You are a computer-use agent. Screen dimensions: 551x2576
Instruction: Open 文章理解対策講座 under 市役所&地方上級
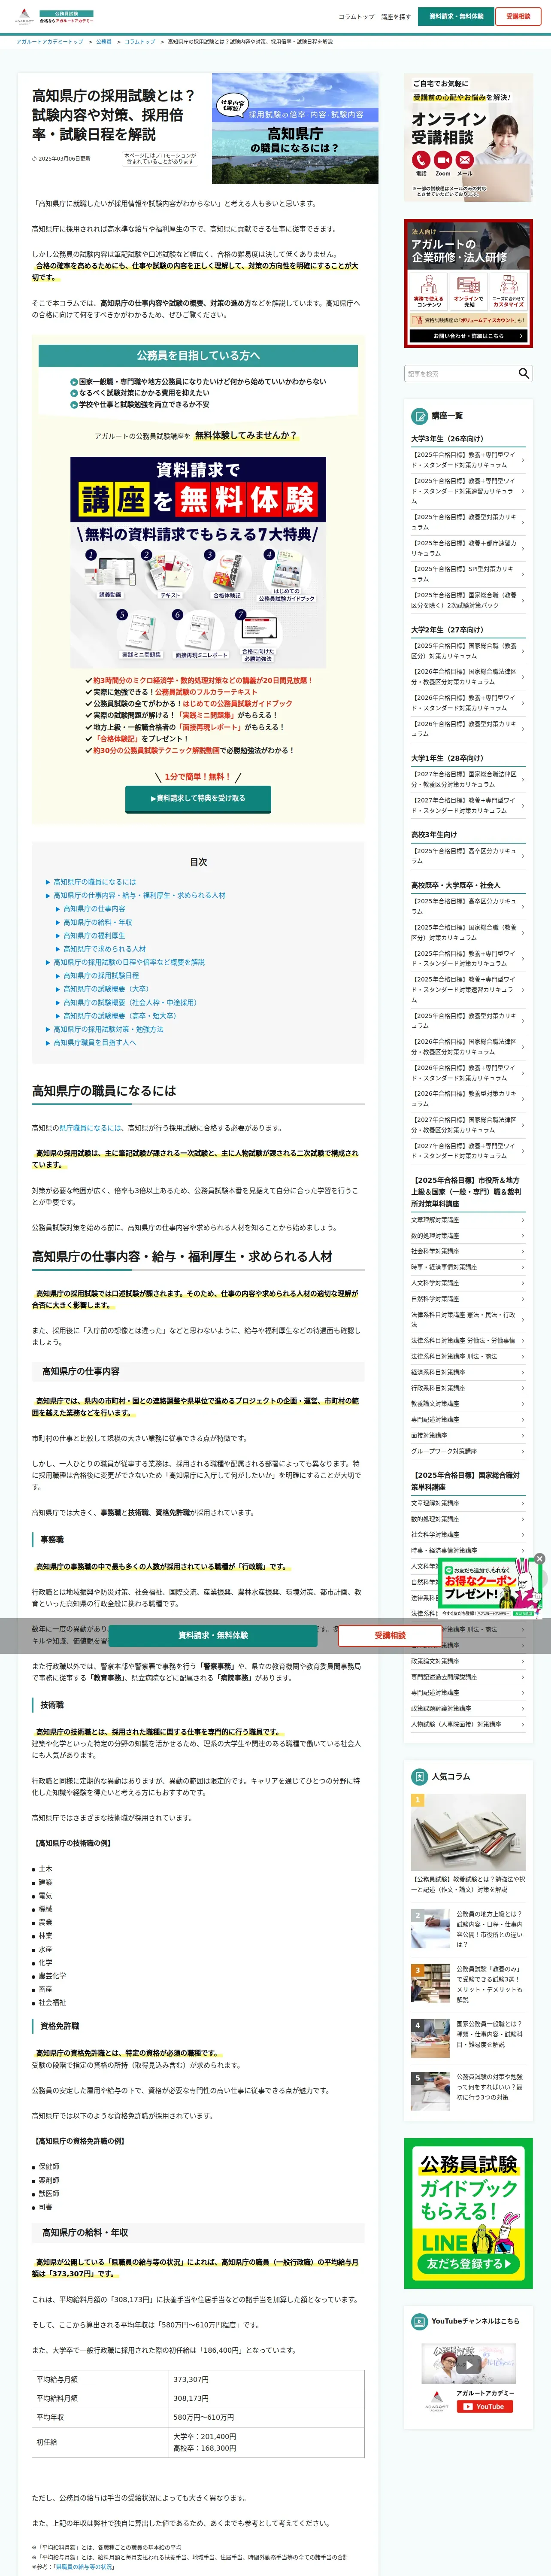tap(468, 1220)
